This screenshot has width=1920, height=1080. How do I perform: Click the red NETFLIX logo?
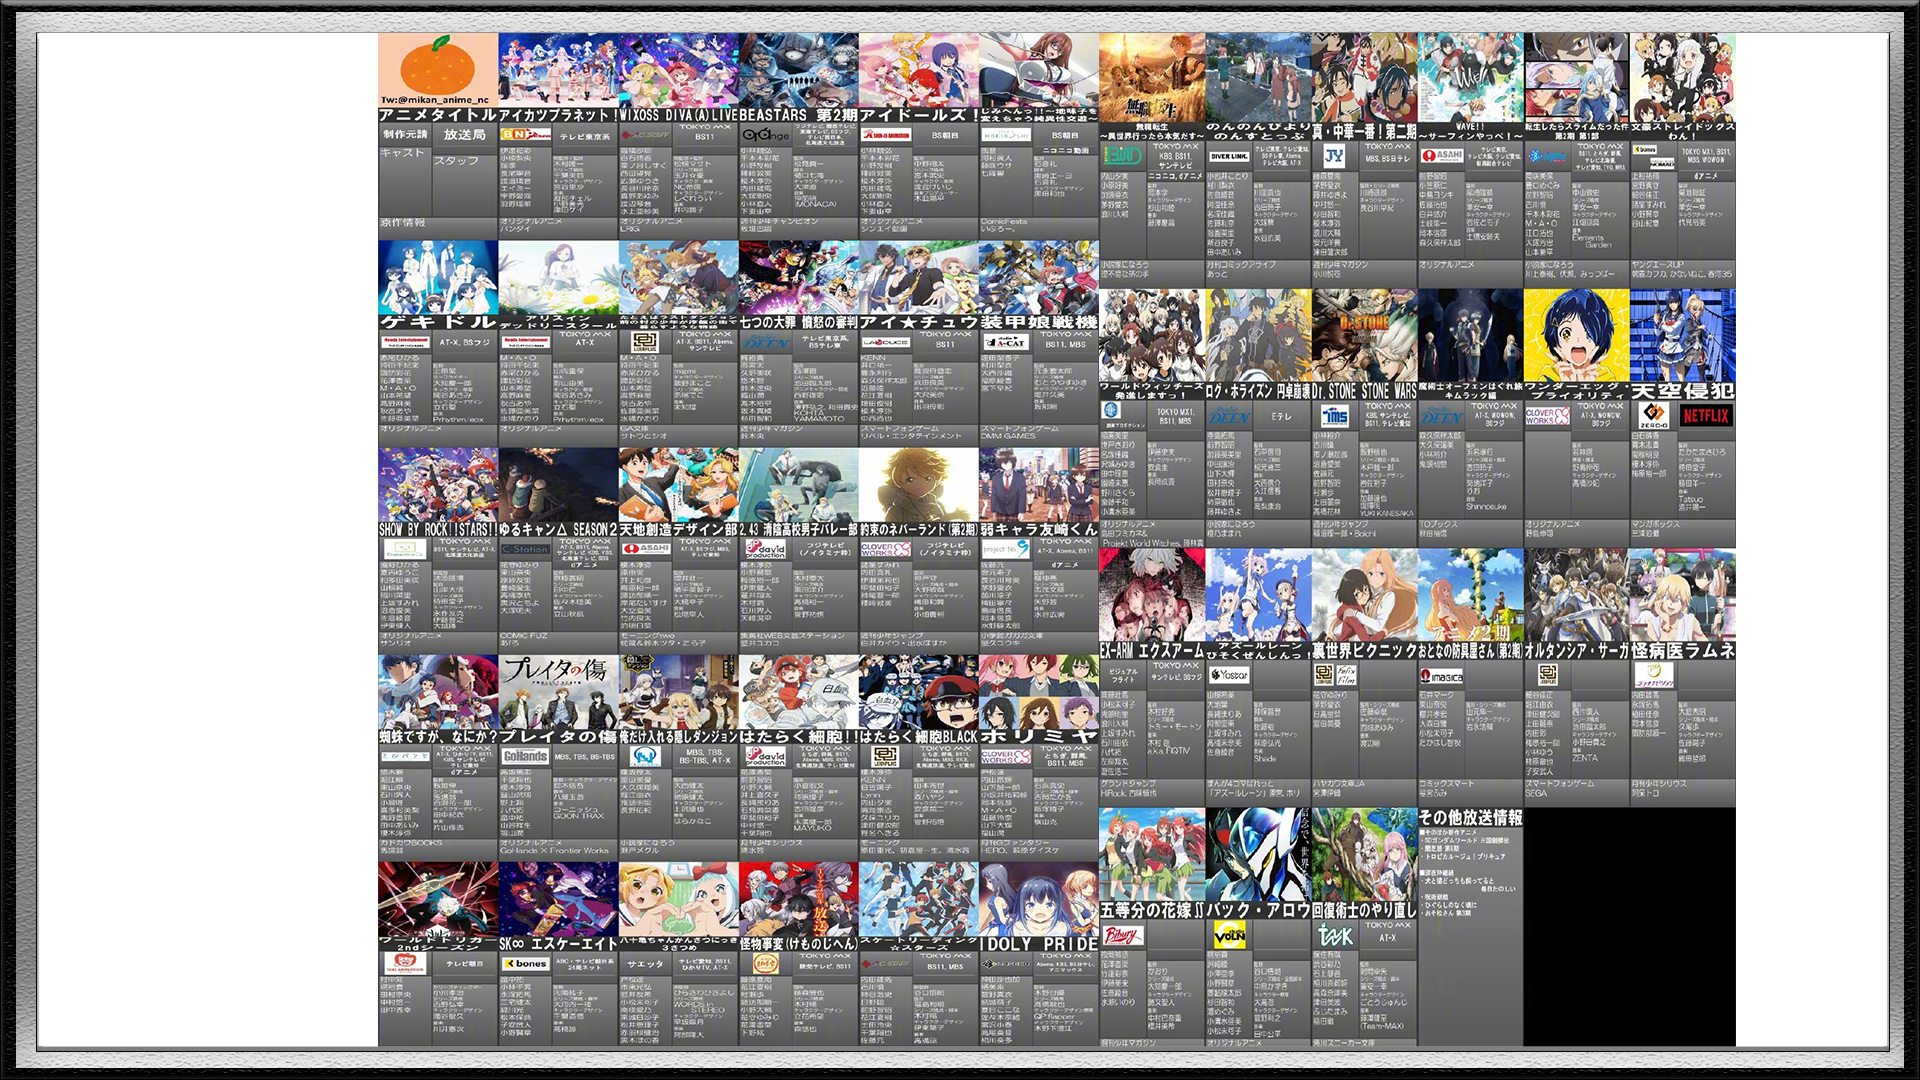click(x=1707, y=415)
